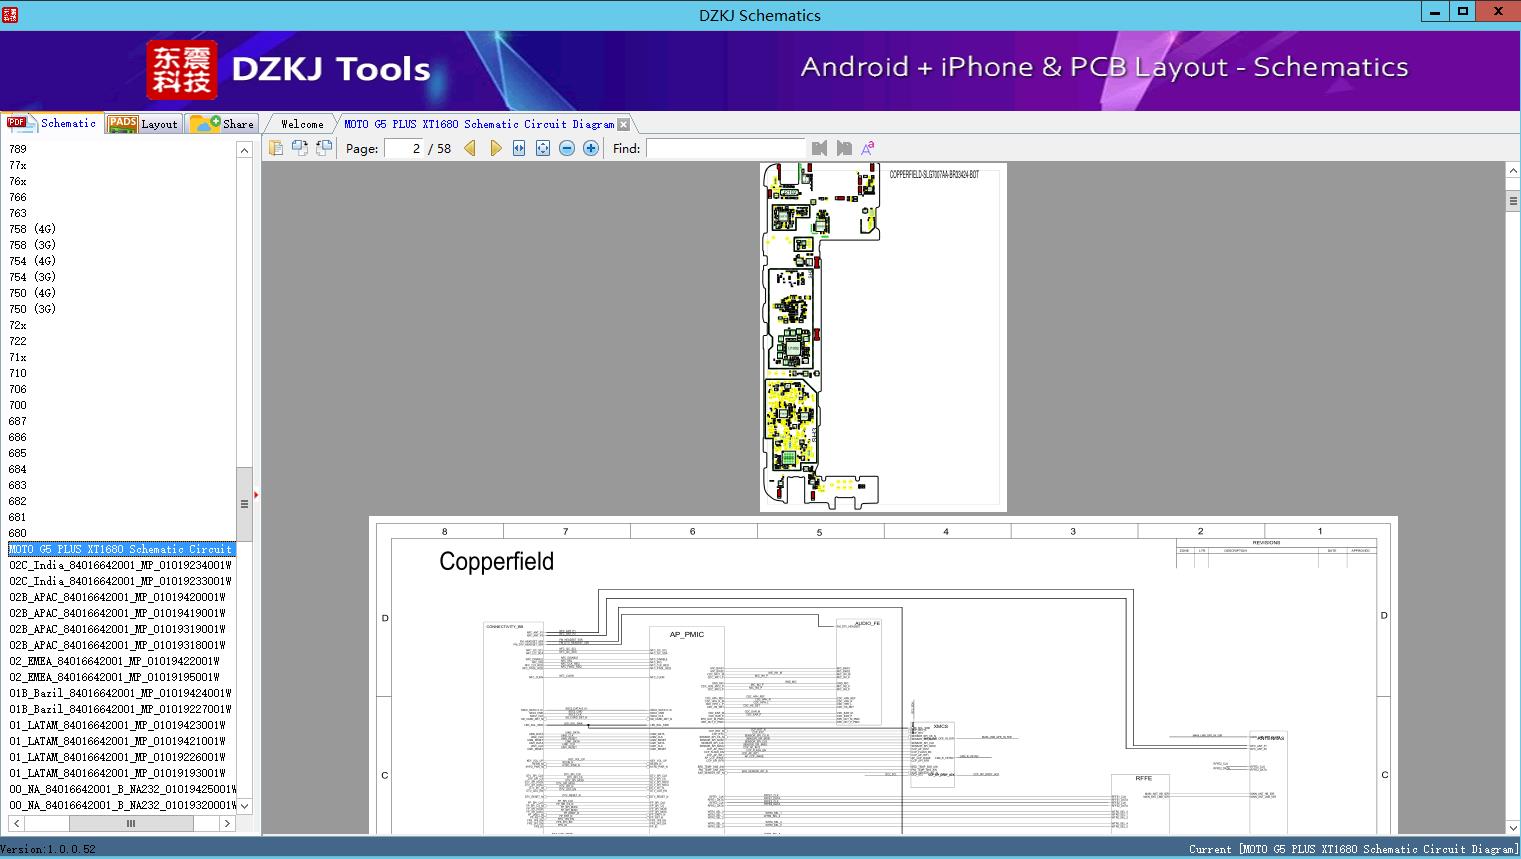1521x859 pixels.
Task: Click the find next icon
Action: pos(844,148)
